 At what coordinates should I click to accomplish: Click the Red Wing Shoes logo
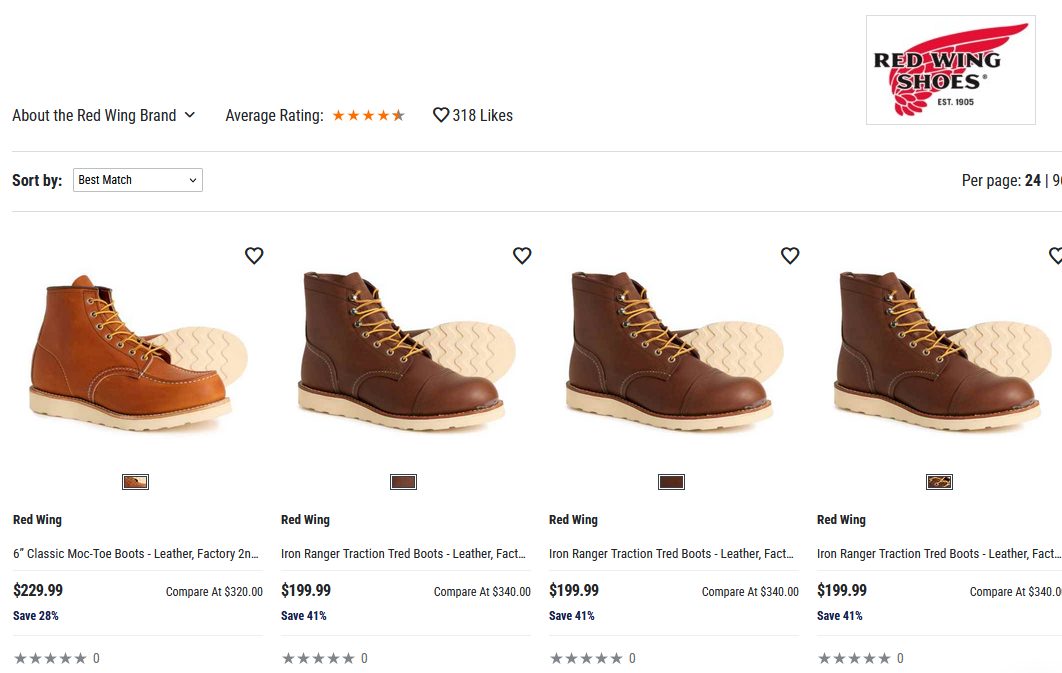950,70
